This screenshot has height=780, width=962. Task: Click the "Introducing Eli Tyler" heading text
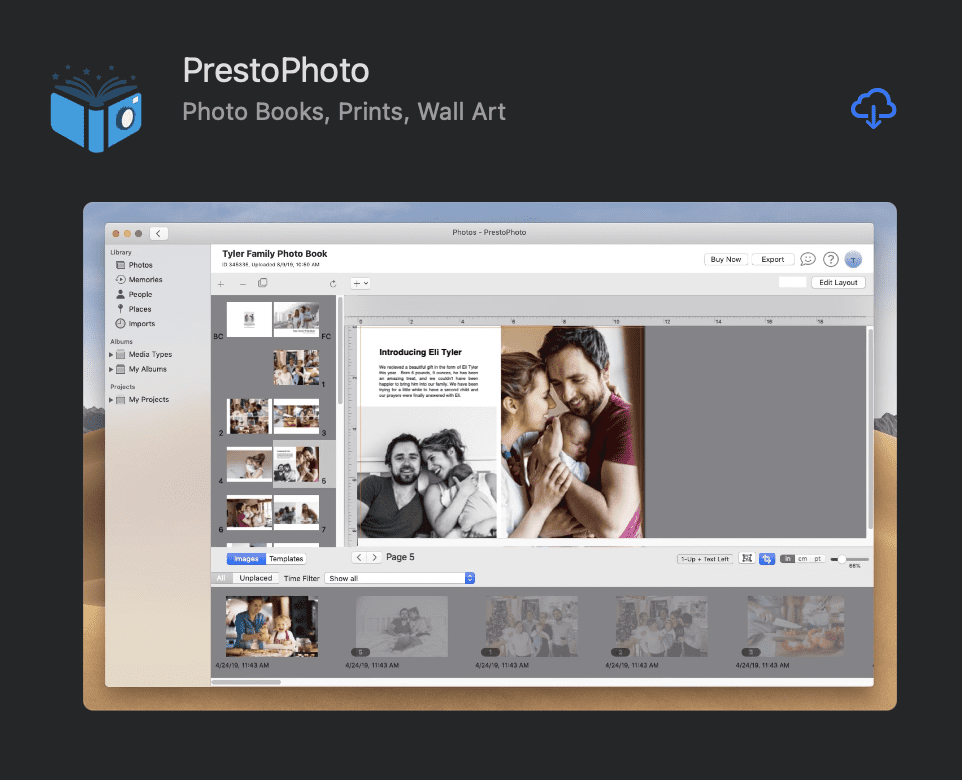click(x=420, y=352)
